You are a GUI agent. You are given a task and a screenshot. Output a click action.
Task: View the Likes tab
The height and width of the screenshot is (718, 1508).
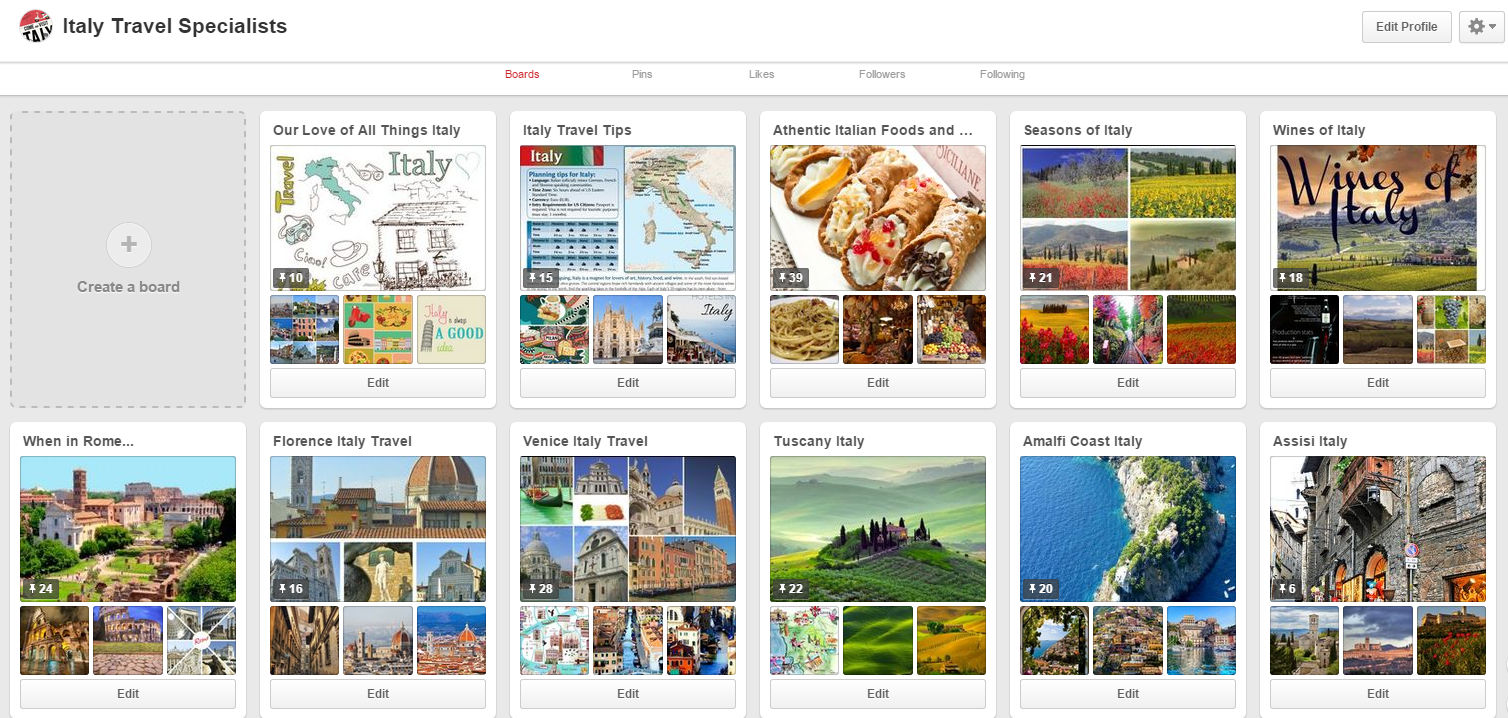[761, 73]
